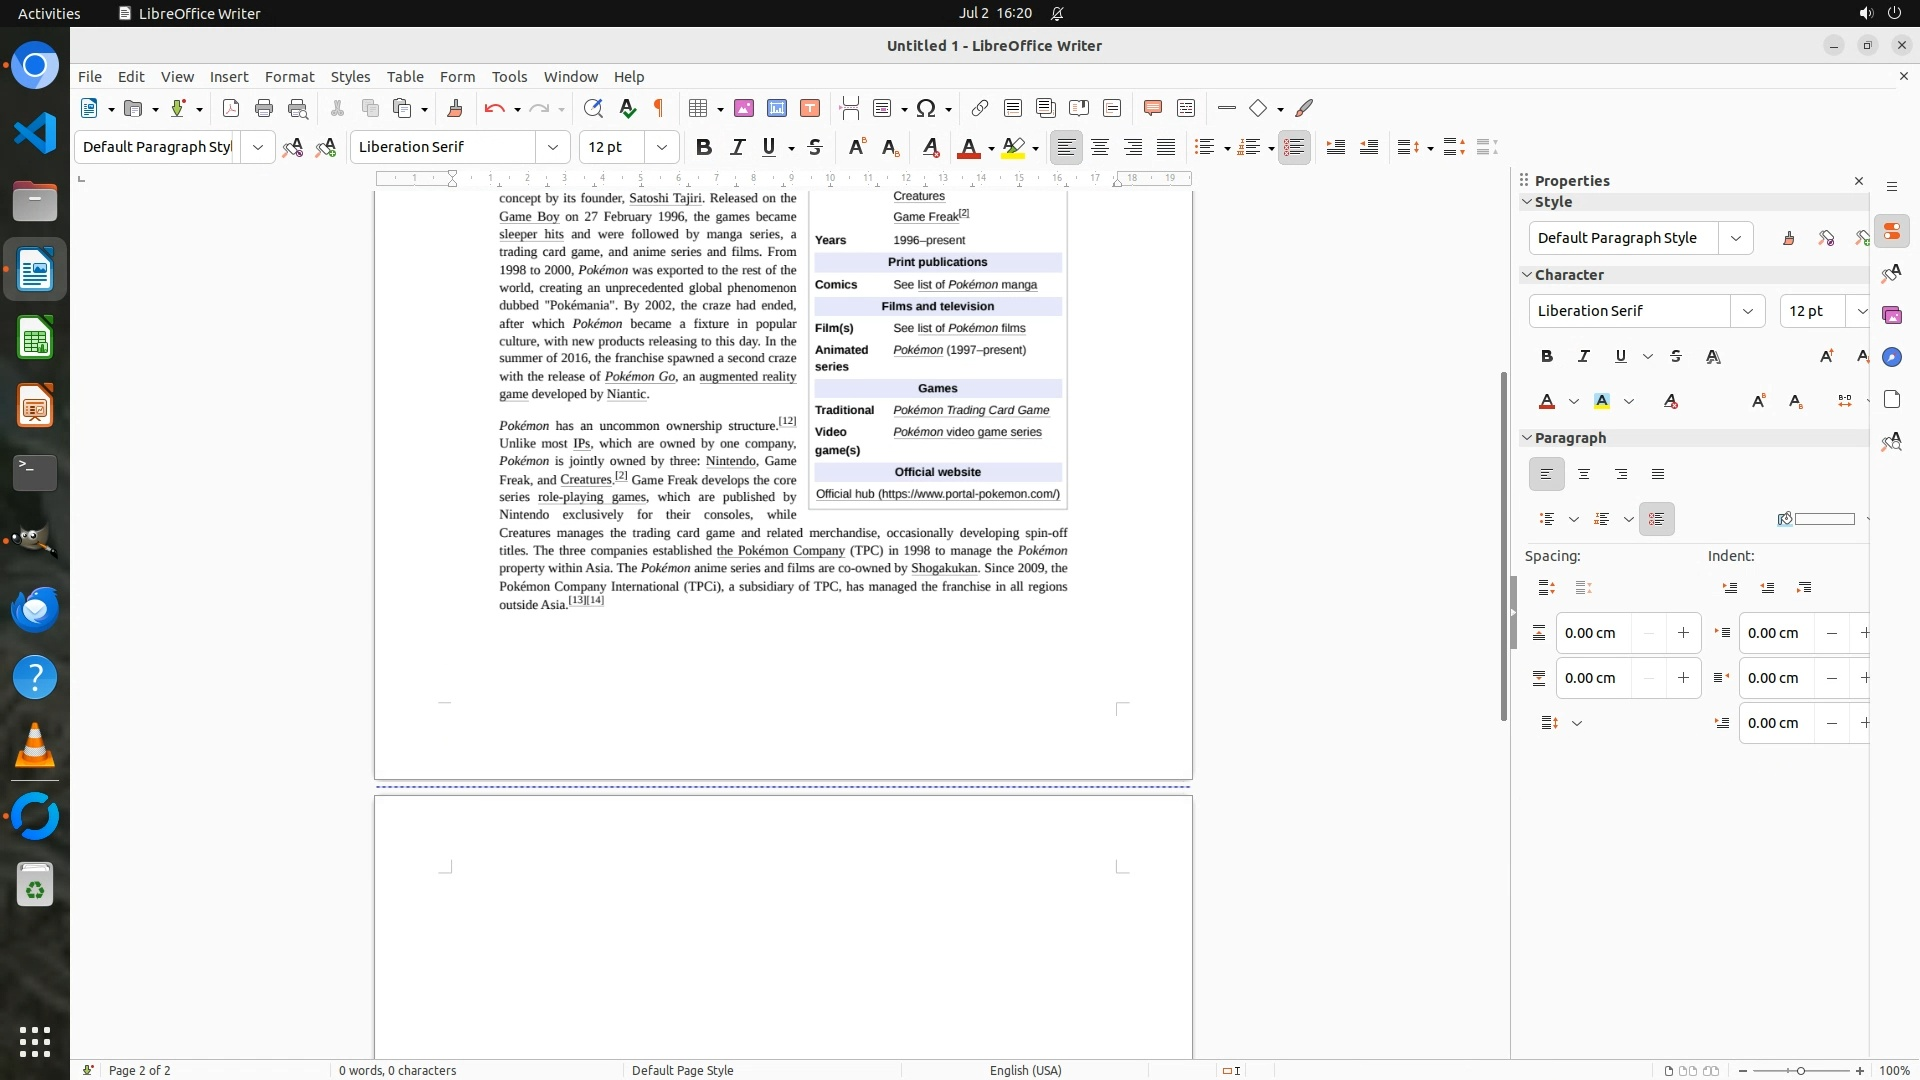
Task: Click Insert Special Character omega icon
Action: (x=926, y=108)
